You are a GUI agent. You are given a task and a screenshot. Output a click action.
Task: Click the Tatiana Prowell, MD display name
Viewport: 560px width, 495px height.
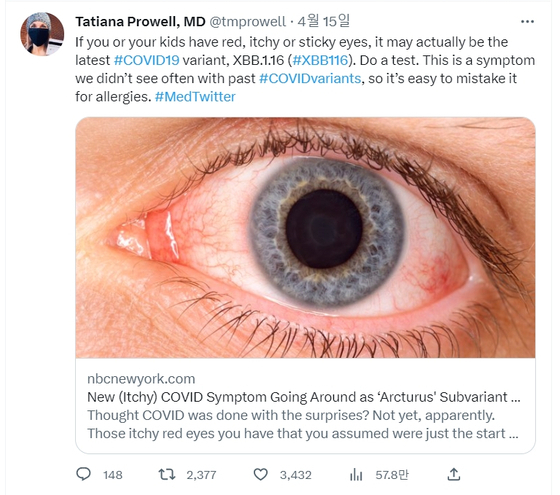140,22
